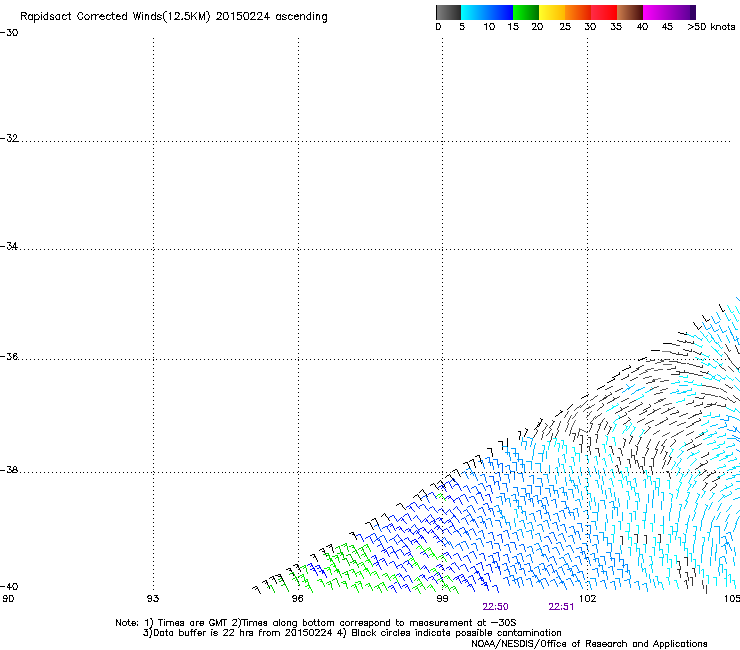The width and height of the screenshot is (740, 650).
Task: Select the date text '20150224 ascending'
Action: click(x=271, y=17)
